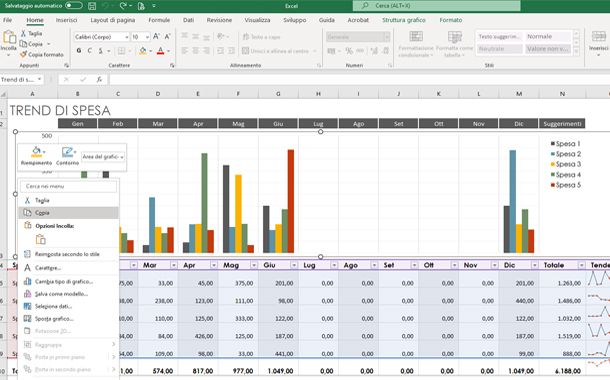Click the Formattazione condizionale icon
Screen dimensions: 610x380
(416, 37)
